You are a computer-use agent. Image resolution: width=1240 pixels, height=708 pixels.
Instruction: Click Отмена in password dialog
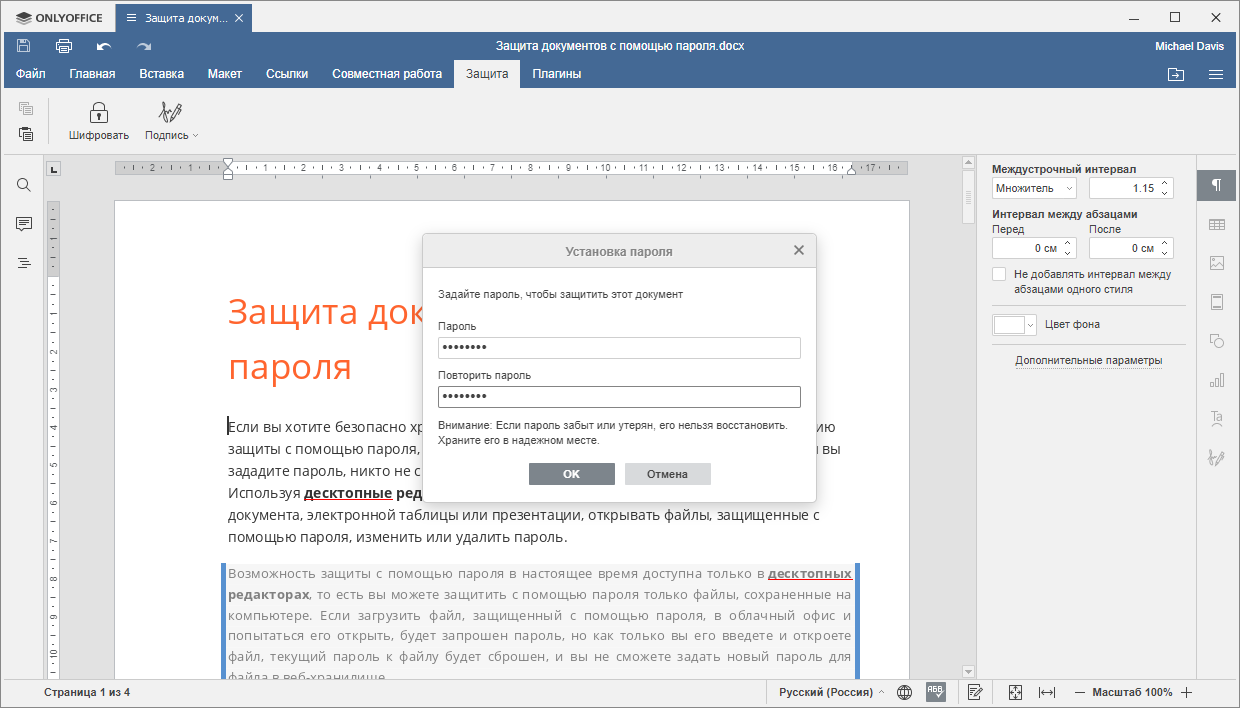coord(667,474)
